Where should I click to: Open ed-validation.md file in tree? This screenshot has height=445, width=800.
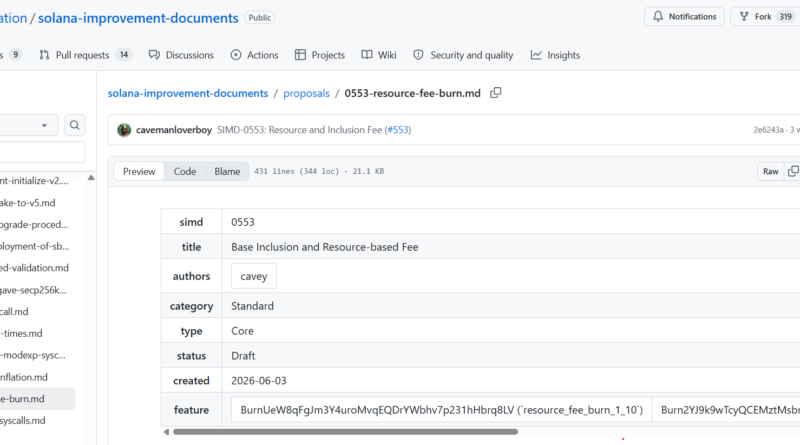pyautogui.click(x=34, y=268)
